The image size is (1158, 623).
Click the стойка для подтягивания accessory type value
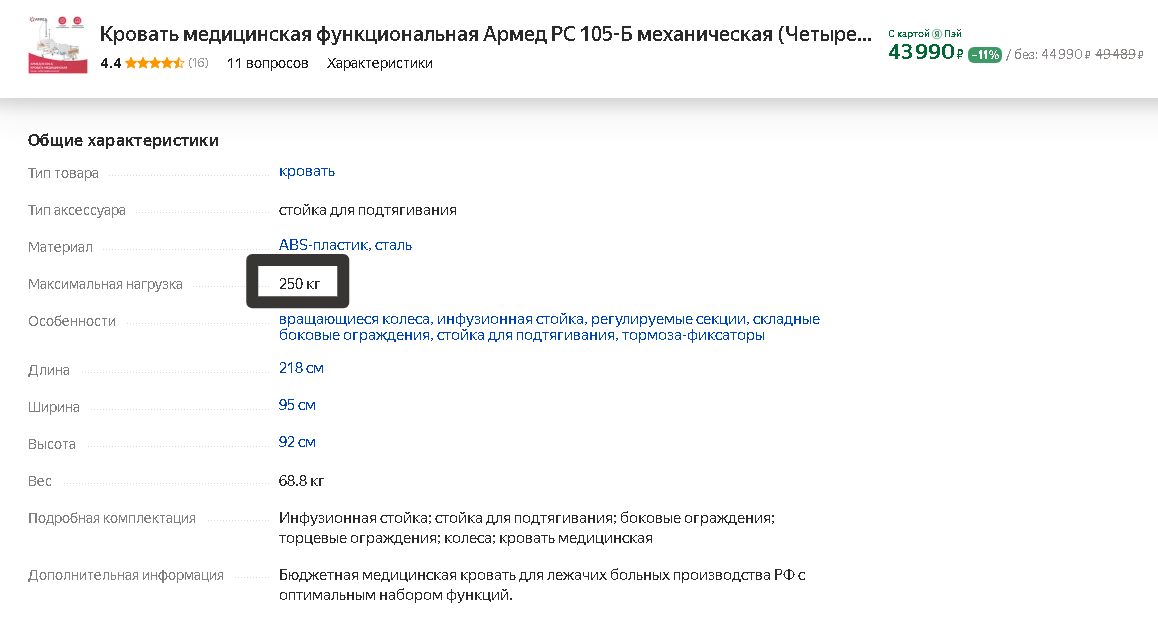pyautogui.click(x=367, y=210)
